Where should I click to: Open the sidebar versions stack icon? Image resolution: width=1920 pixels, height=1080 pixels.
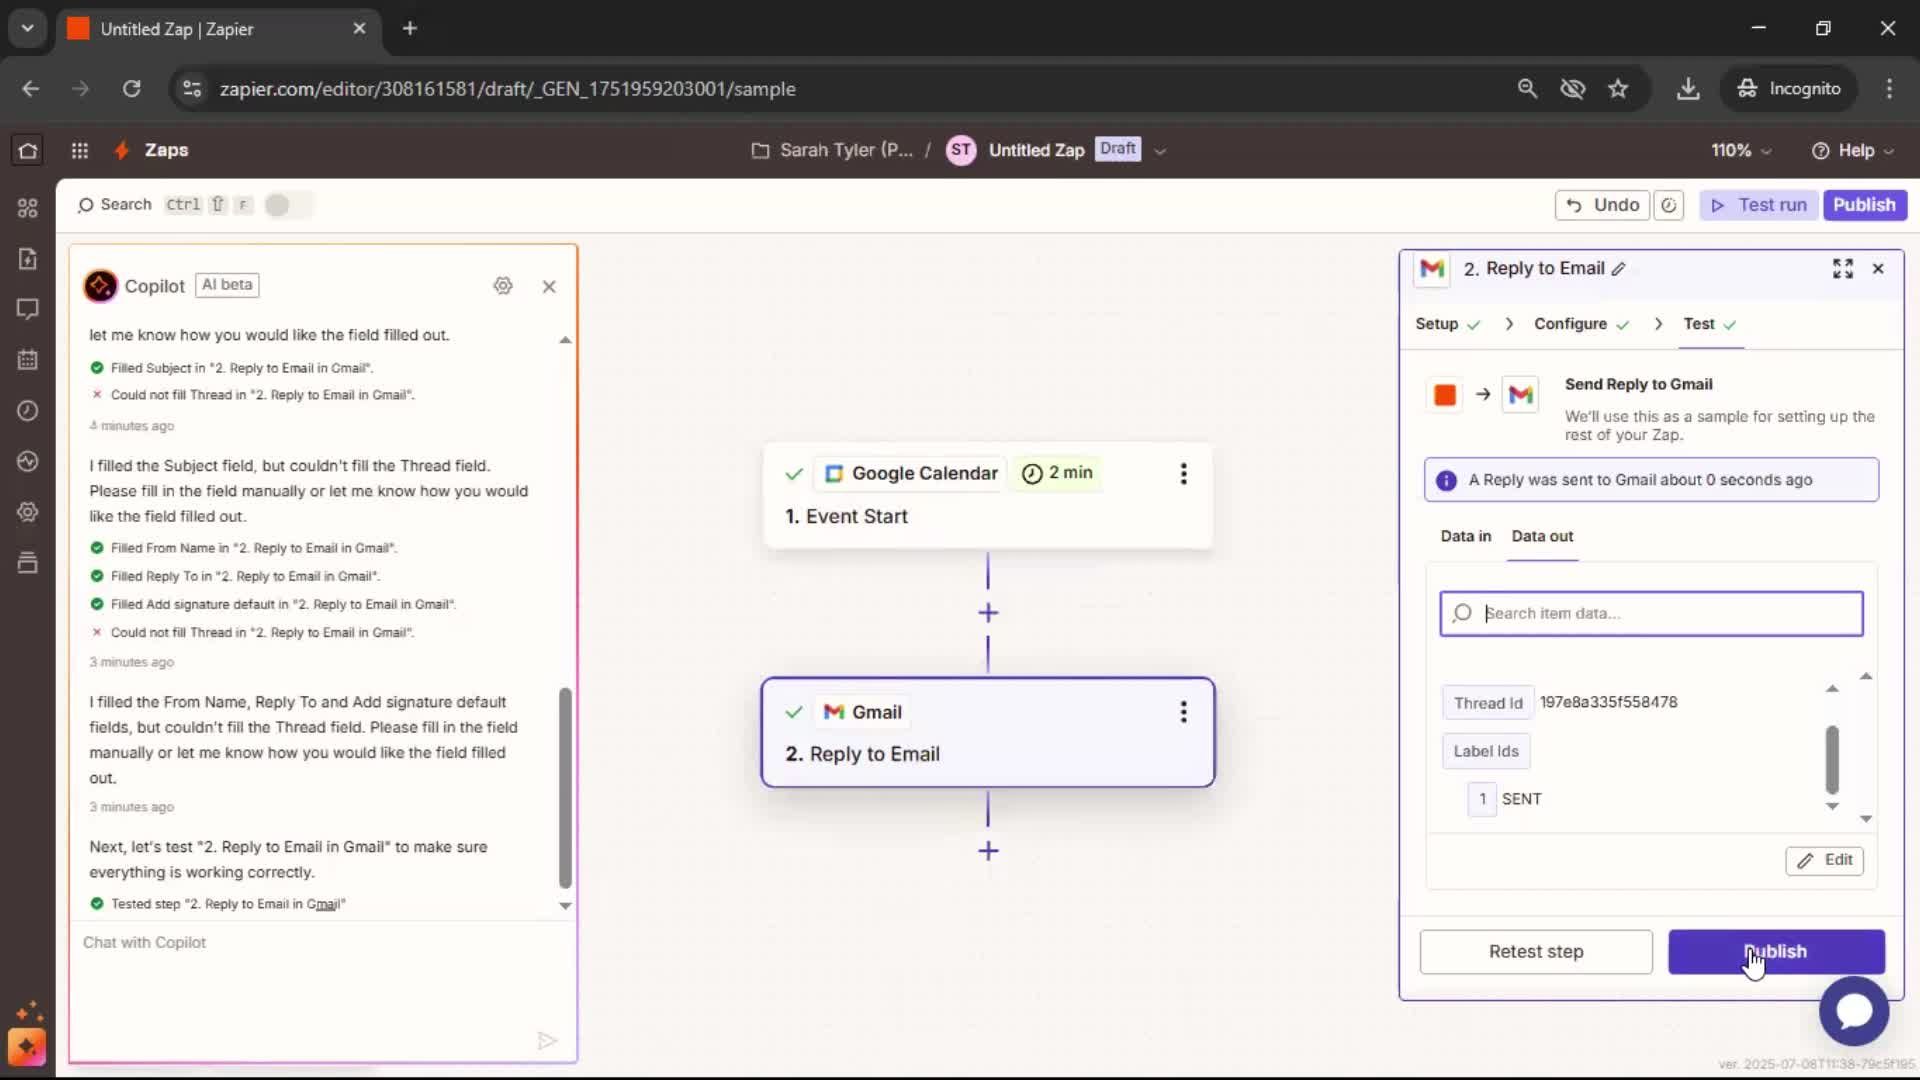(x=28, y=562)
